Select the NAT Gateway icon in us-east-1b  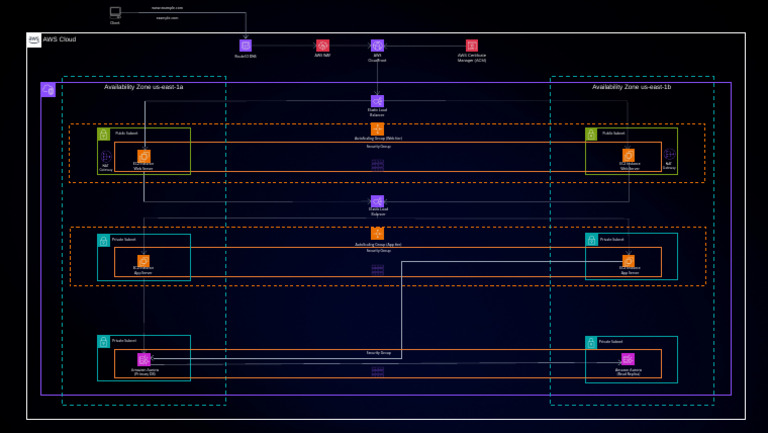pyautogui.click(x=669, y=154)
